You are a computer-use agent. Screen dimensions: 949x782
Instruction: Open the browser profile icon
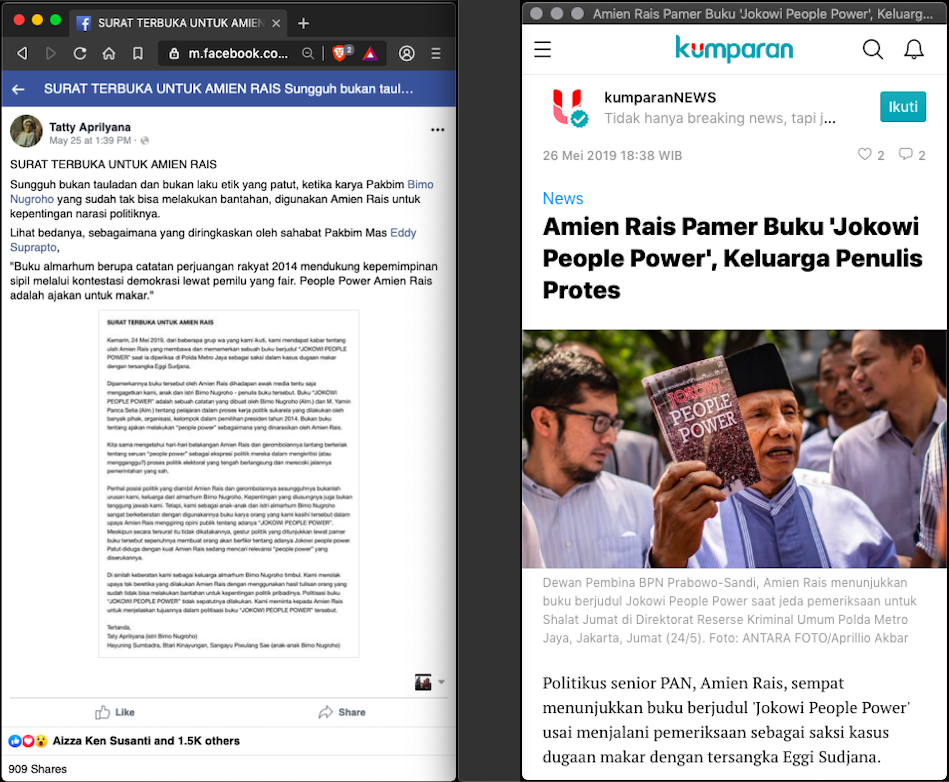(x=407, y=54)
